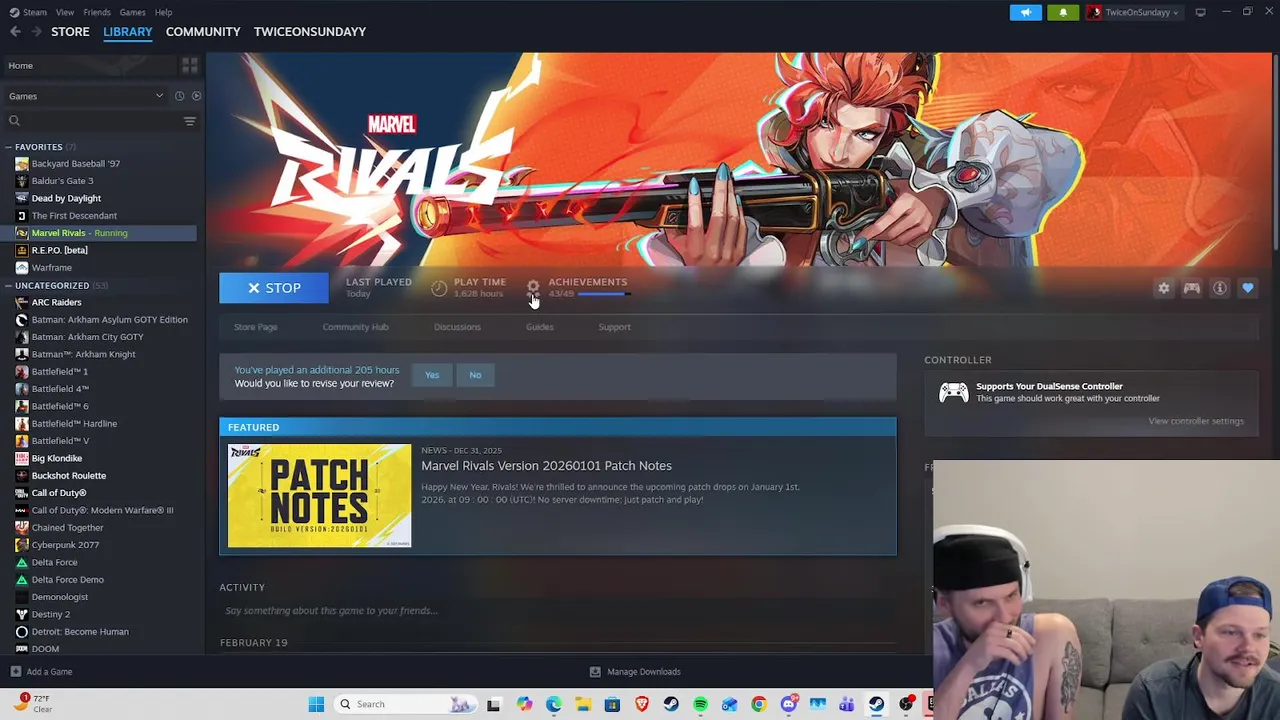Click the activity 'Say something' input field
This screenshot has height=720, width=1280.
pyautogui.click(x=560, y=611)
